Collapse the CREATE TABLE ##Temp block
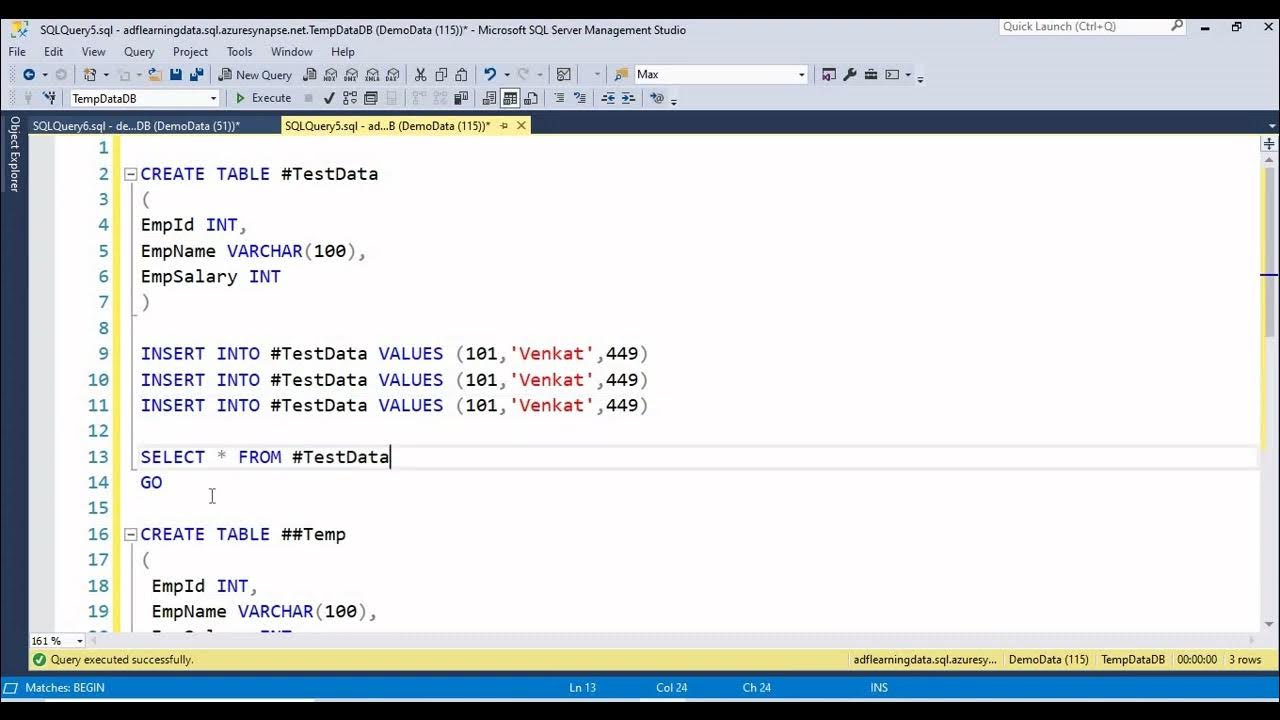 click(x=130, y=535)
